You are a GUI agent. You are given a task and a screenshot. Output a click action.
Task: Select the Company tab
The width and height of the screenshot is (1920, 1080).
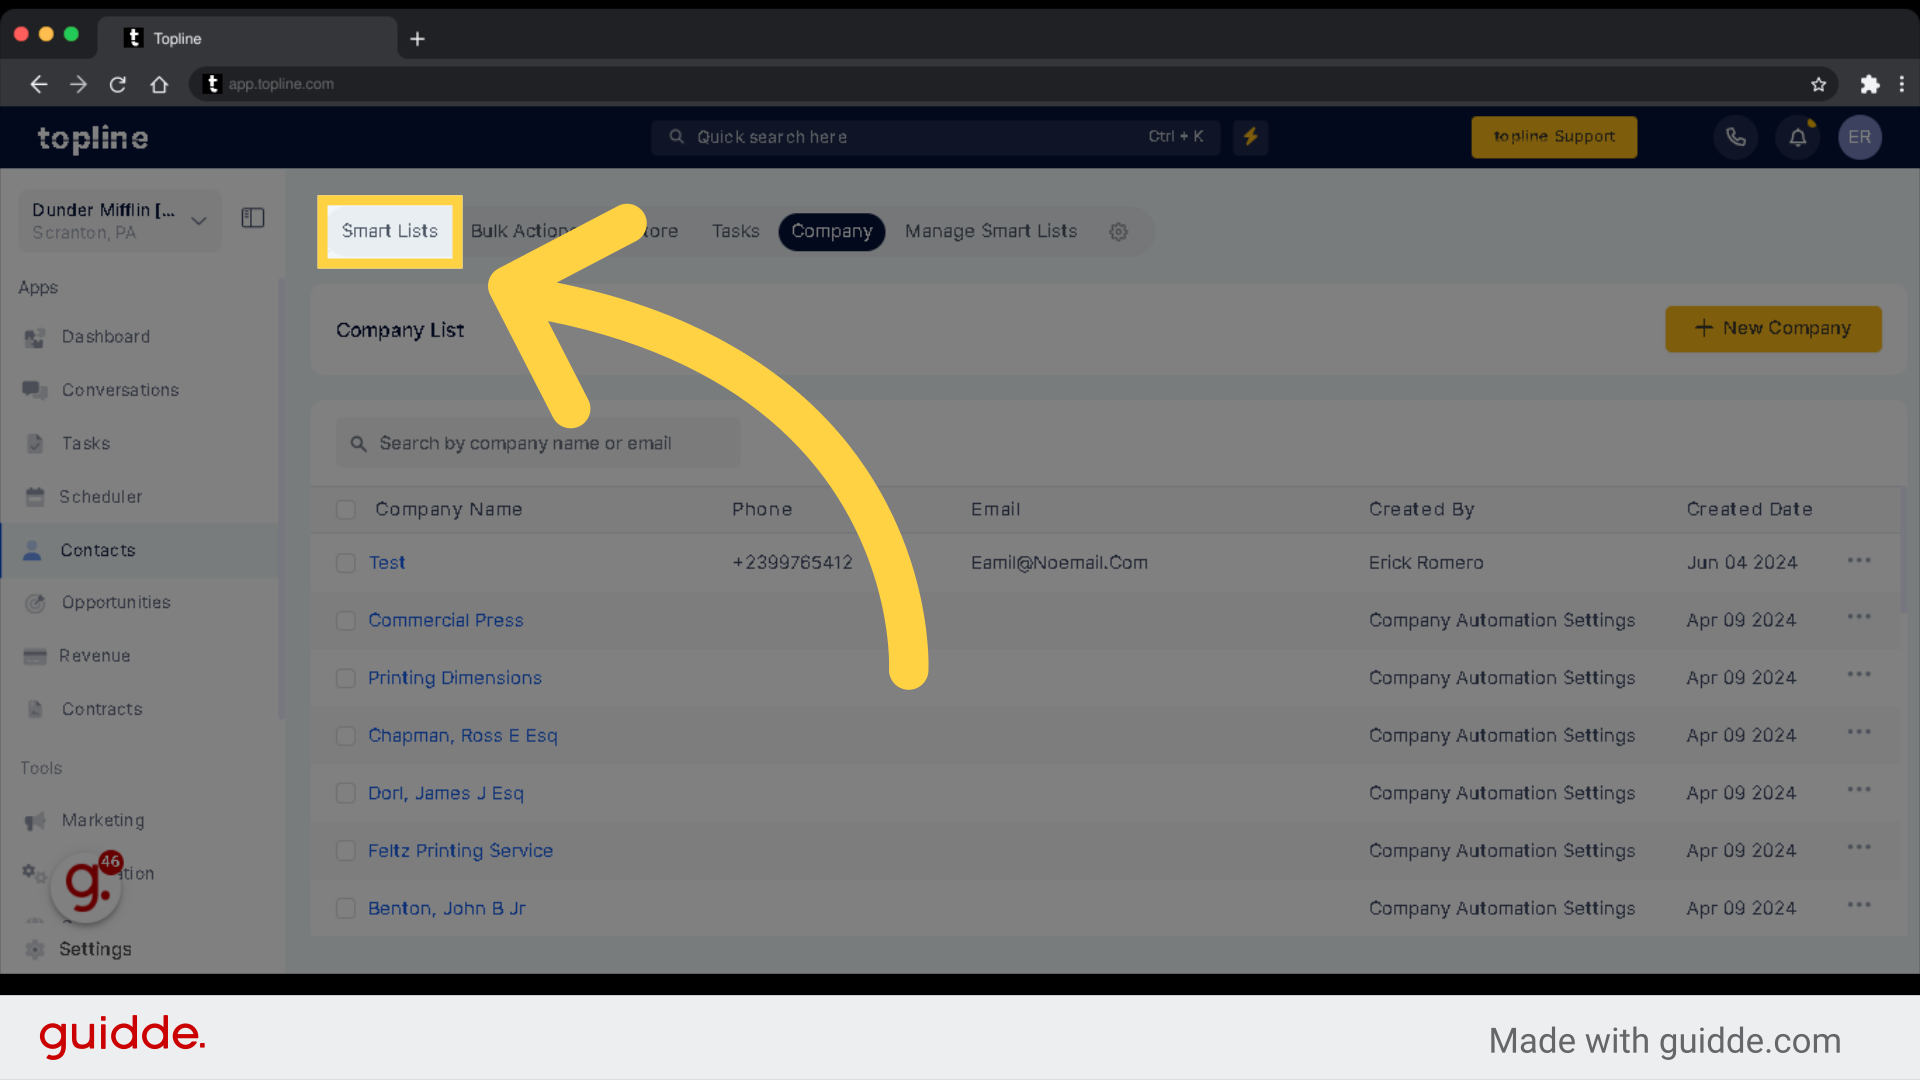[831, 231]
